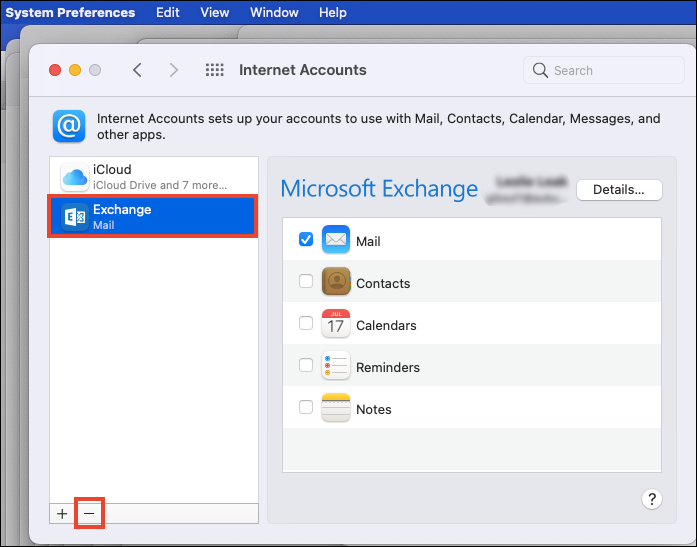The height and width of the screenshot is (547, 697).
Task: Click the Reminders app icon
Action: [336, 366]
